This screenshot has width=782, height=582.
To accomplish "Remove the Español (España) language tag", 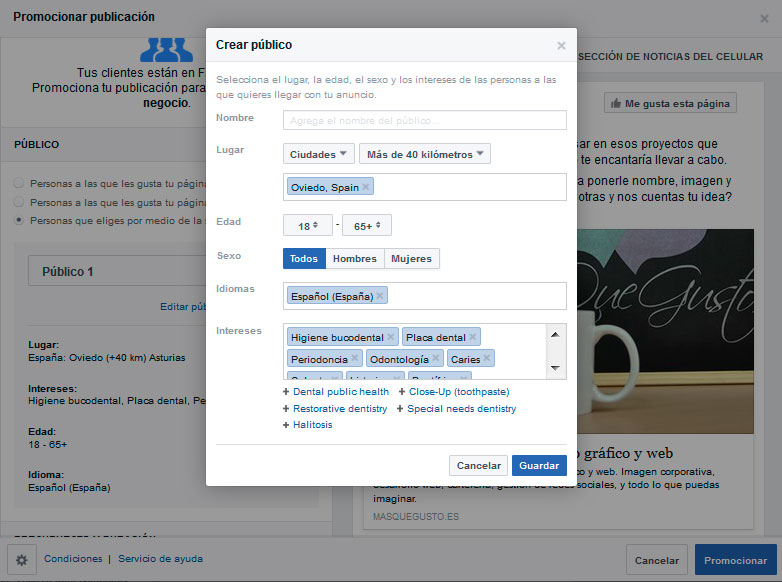I will [381, 296].
